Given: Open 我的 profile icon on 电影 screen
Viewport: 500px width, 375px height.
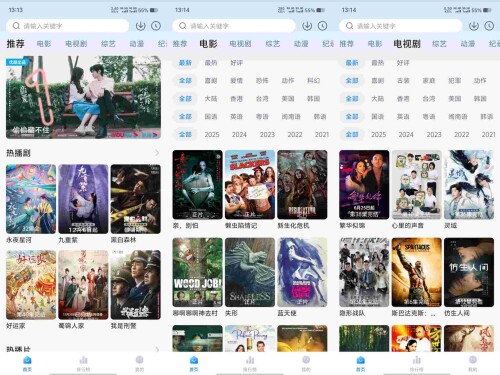Looking at the screenshot, I should (306, 360).
